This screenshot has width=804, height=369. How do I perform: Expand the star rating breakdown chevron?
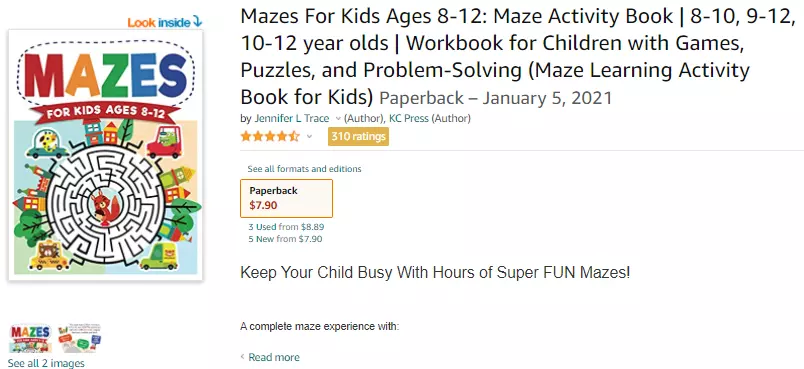[x=309, y=136]
